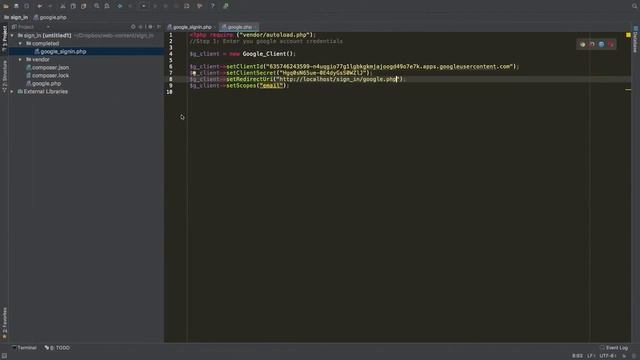The height and width of the screenshot is (360, 640).
Task: Select the completed folder row
Action: 87,43
